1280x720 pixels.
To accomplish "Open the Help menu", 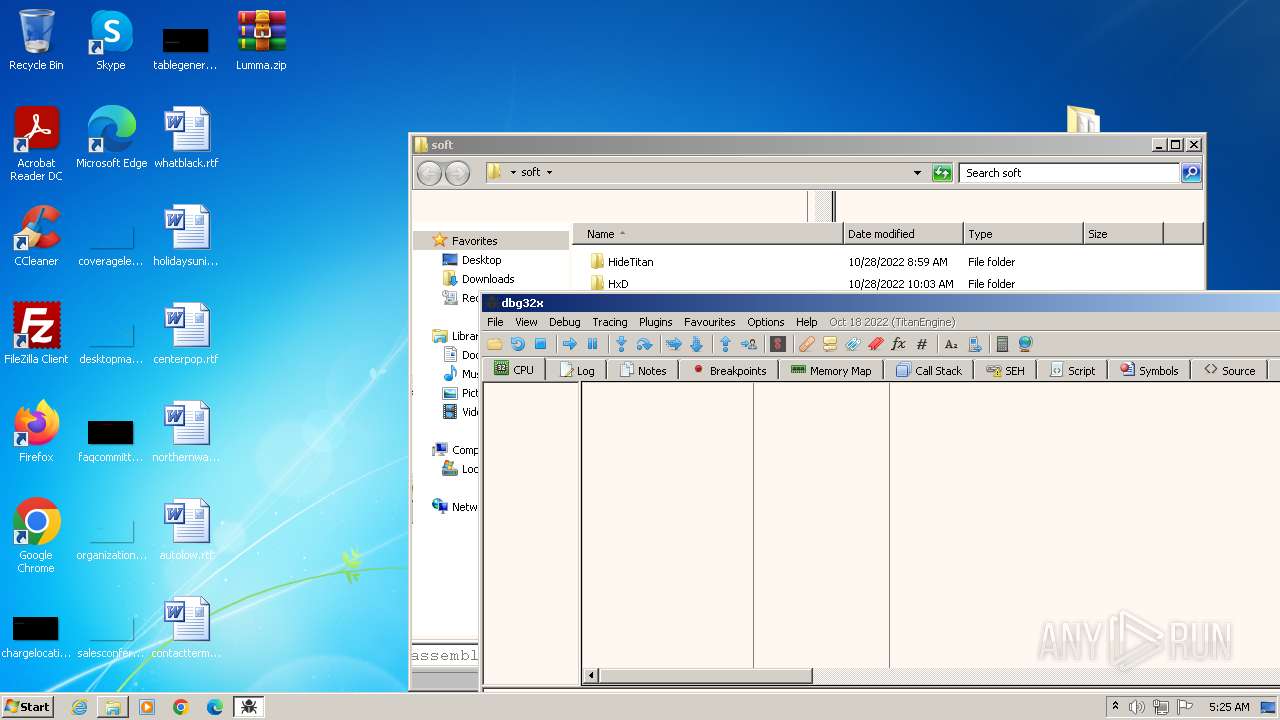I will pos(806,322).
